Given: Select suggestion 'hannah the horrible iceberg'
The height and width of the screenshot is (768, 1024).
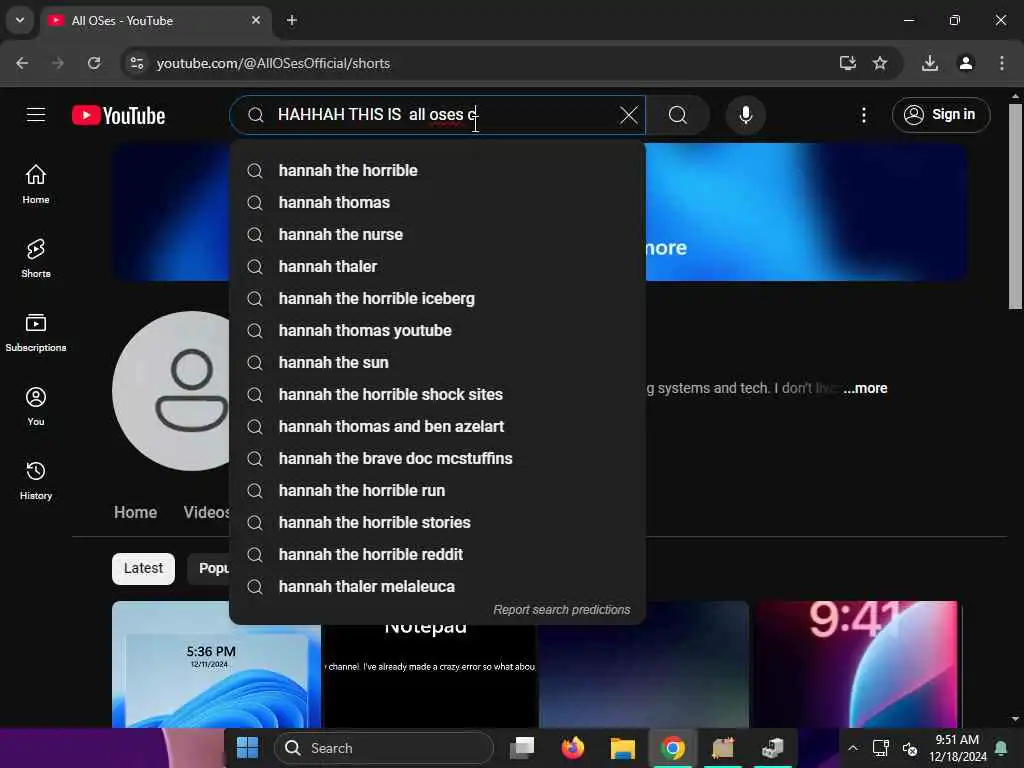Looking at the screenshot, I should click(438, 298).
